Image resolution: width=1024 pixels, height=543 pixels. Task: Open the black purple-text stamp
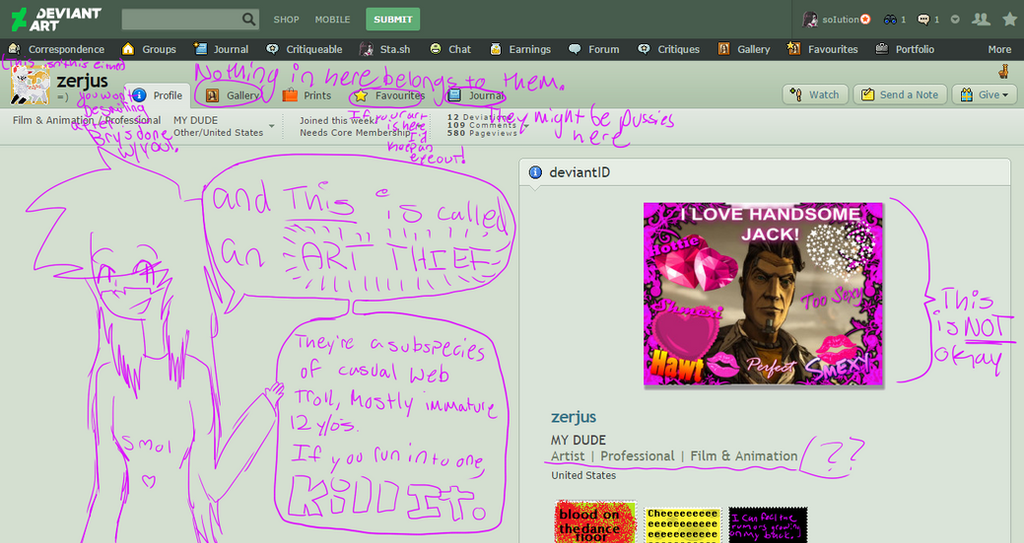point(768,525)
